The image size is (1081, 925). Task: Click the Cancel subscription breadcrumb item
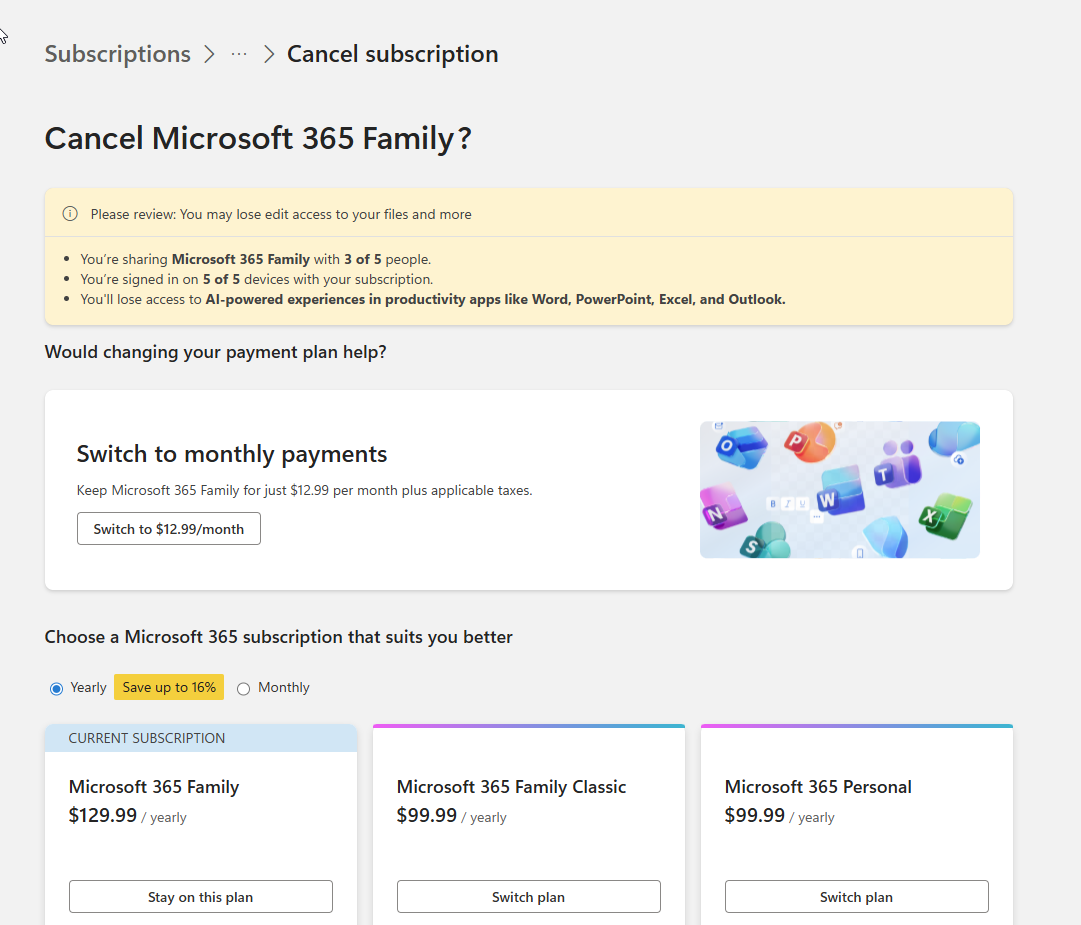pos(392,54)
